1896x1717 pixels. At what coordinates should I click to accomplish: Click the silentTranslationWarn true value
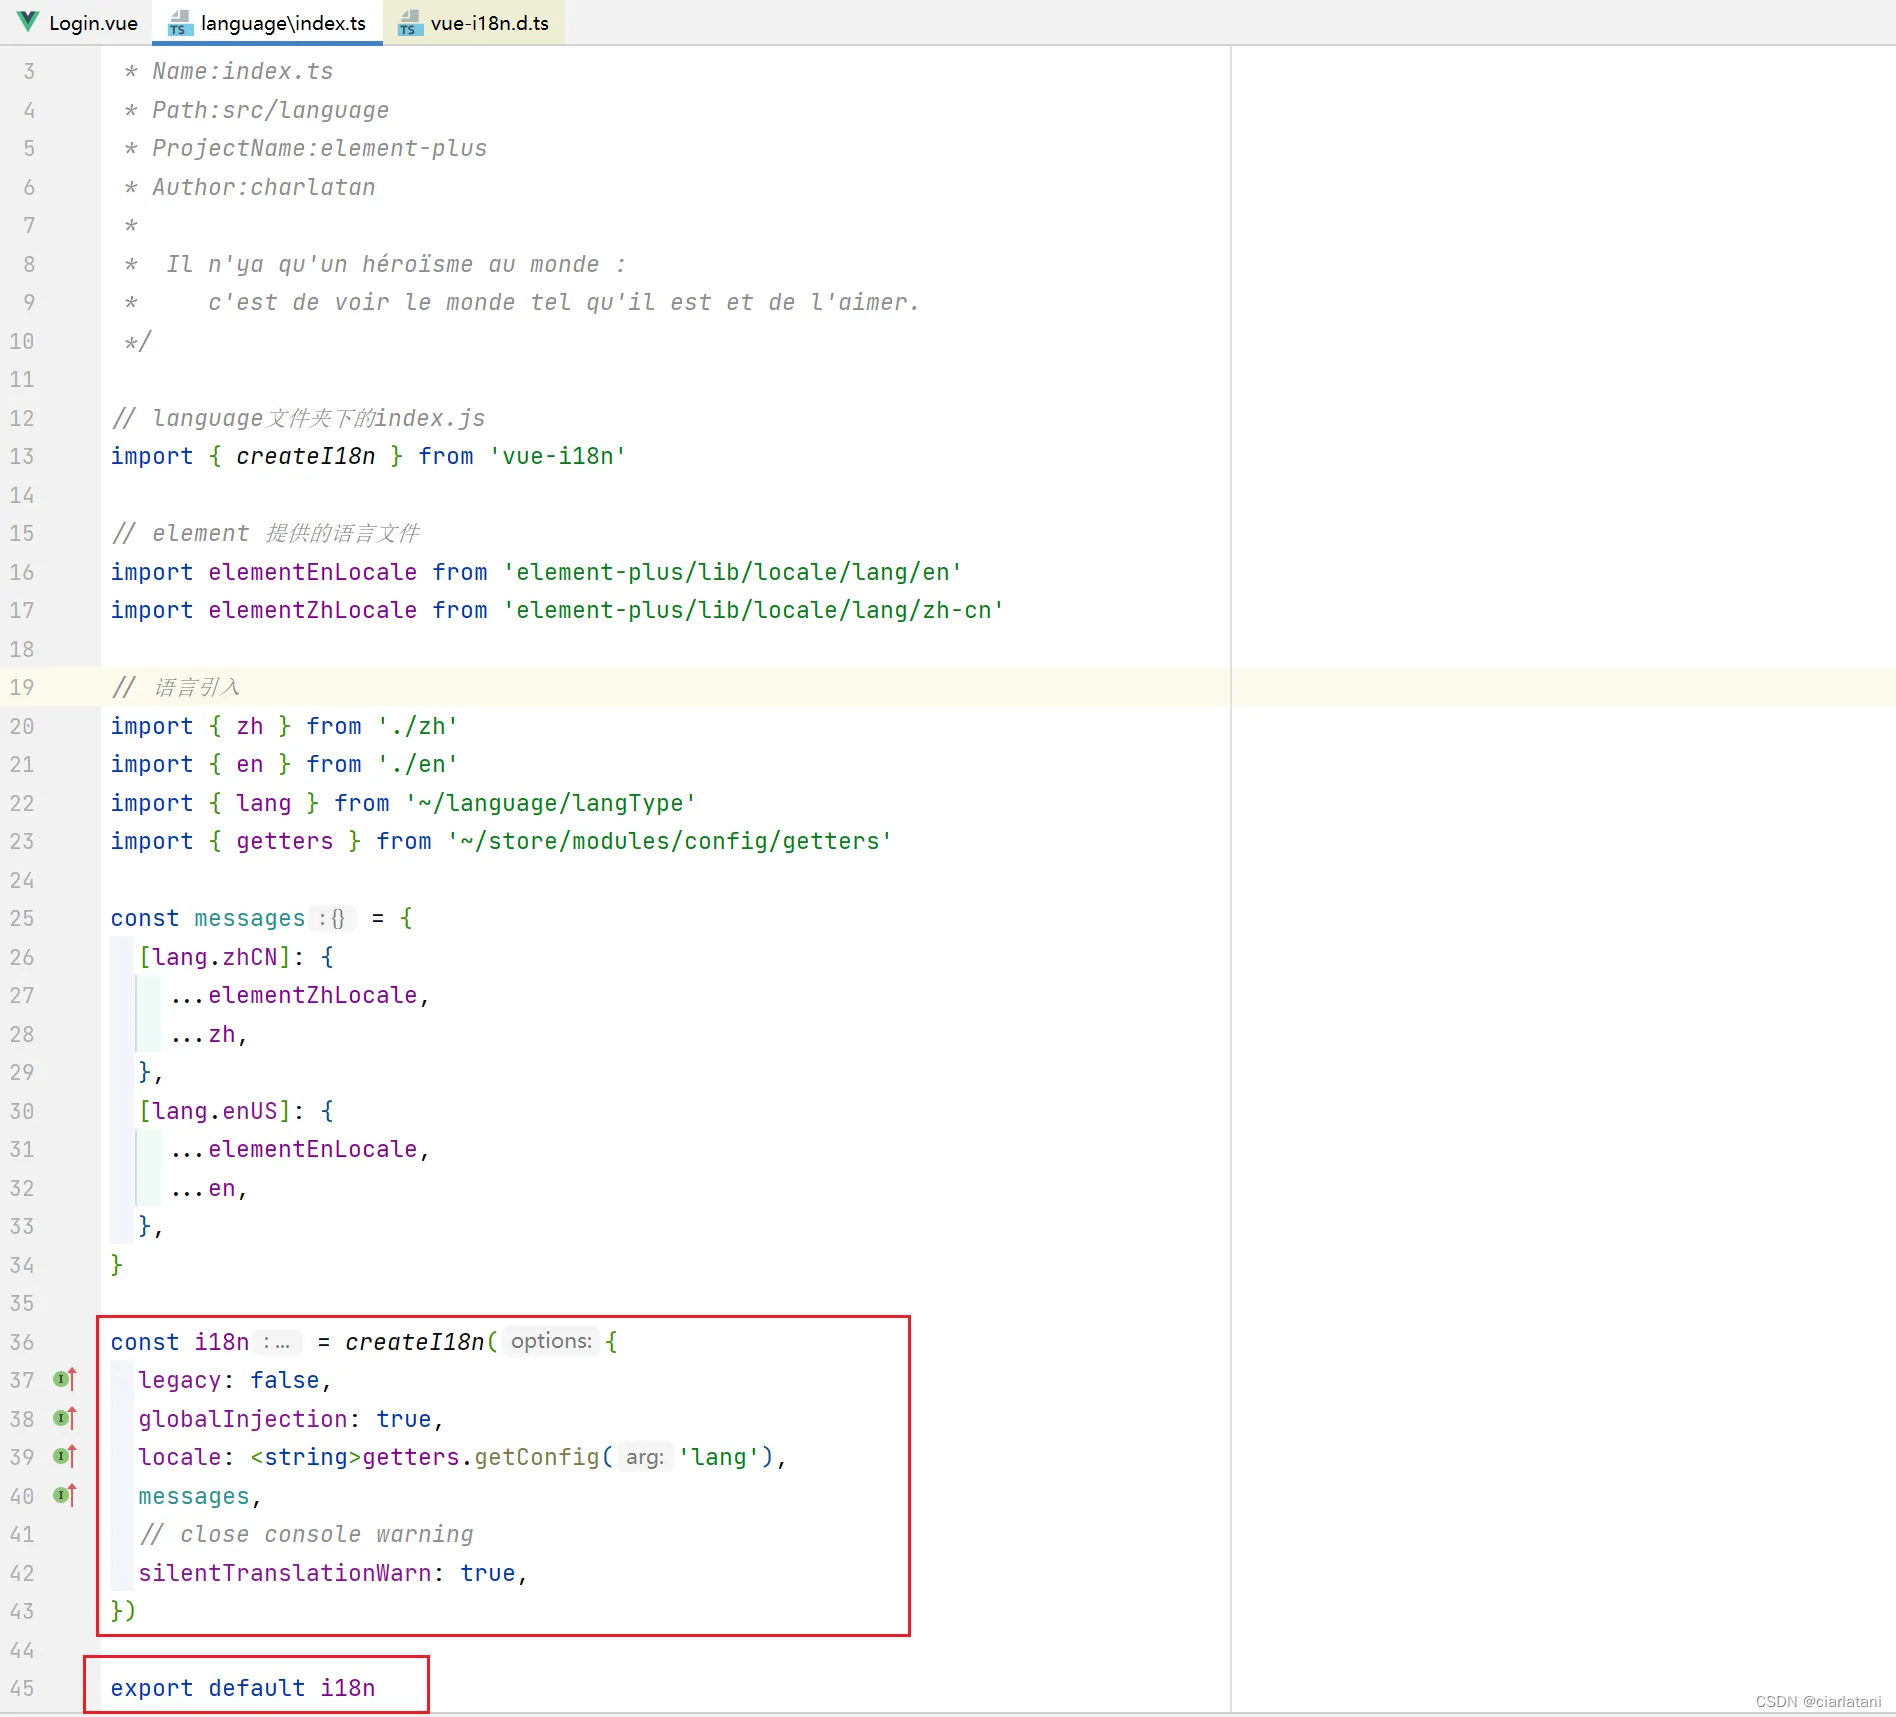tap(487, 1573)
